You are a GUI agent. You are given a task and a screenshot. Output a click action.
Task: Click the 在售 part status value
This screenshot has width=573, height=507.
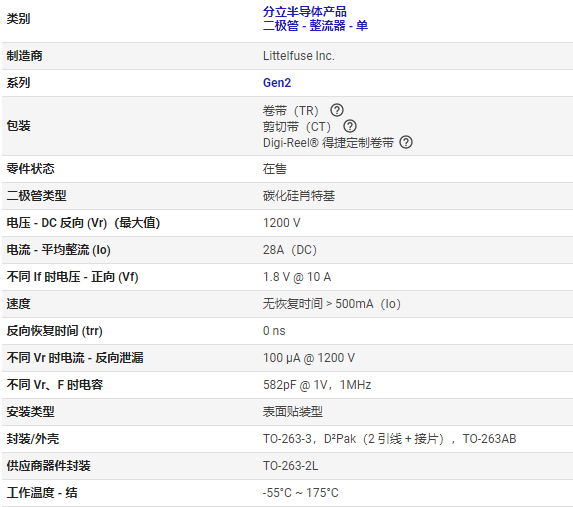275,169
